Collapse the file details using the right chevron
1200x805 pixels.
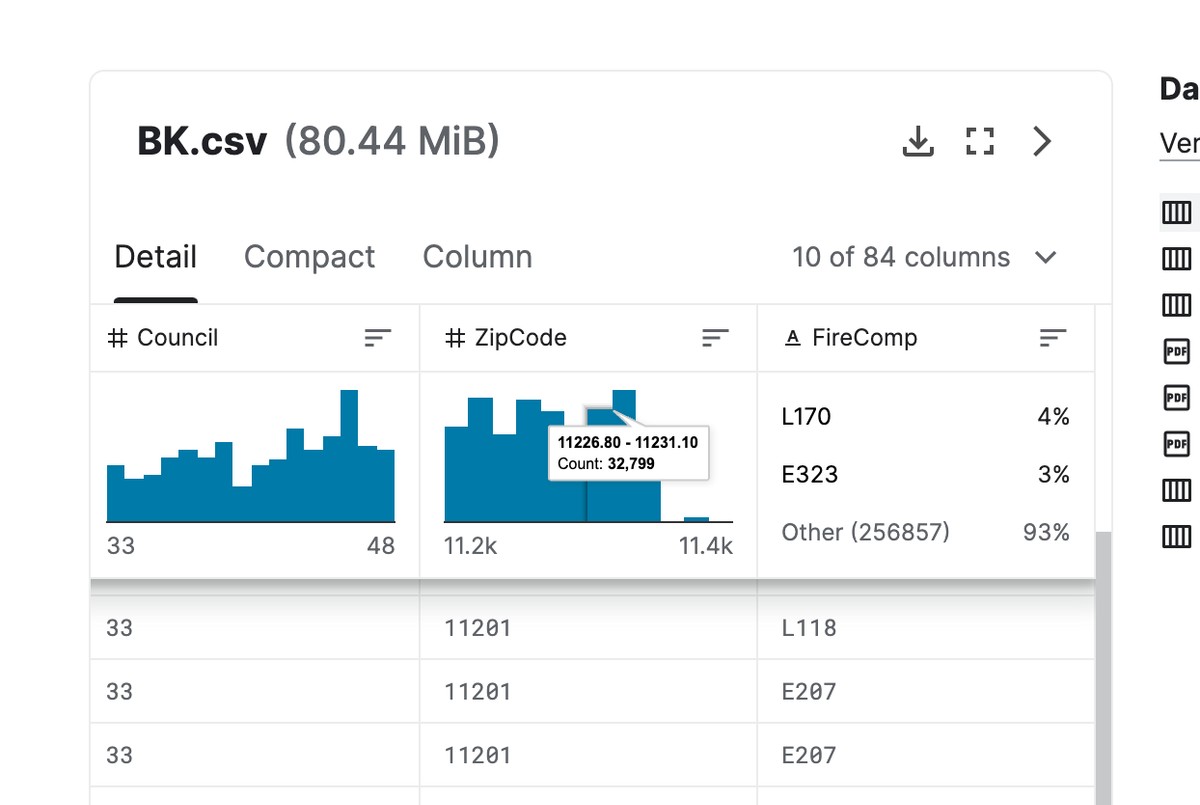tap(1041, 142)
